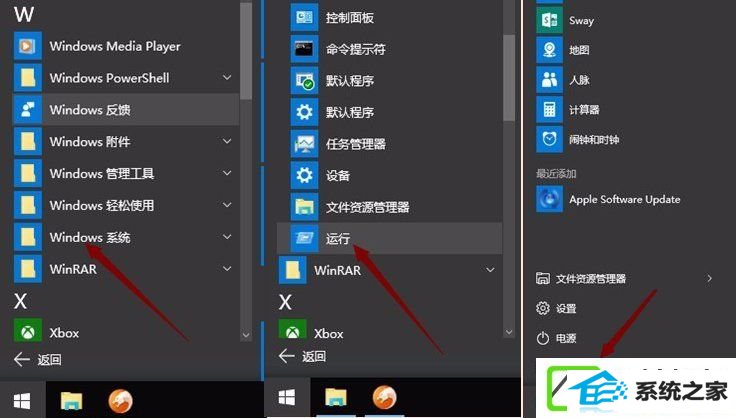Open 默认程序 icon with green checkmark
The width and height of the screenshot is (736, 418).
(304, 81)
